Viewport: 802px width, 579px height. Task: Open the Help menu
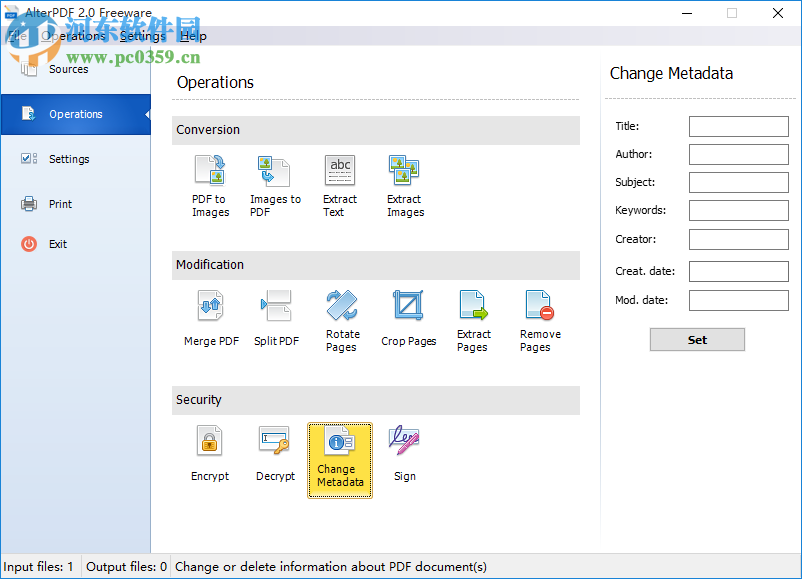pyautogui.click(x=193, y=35)
